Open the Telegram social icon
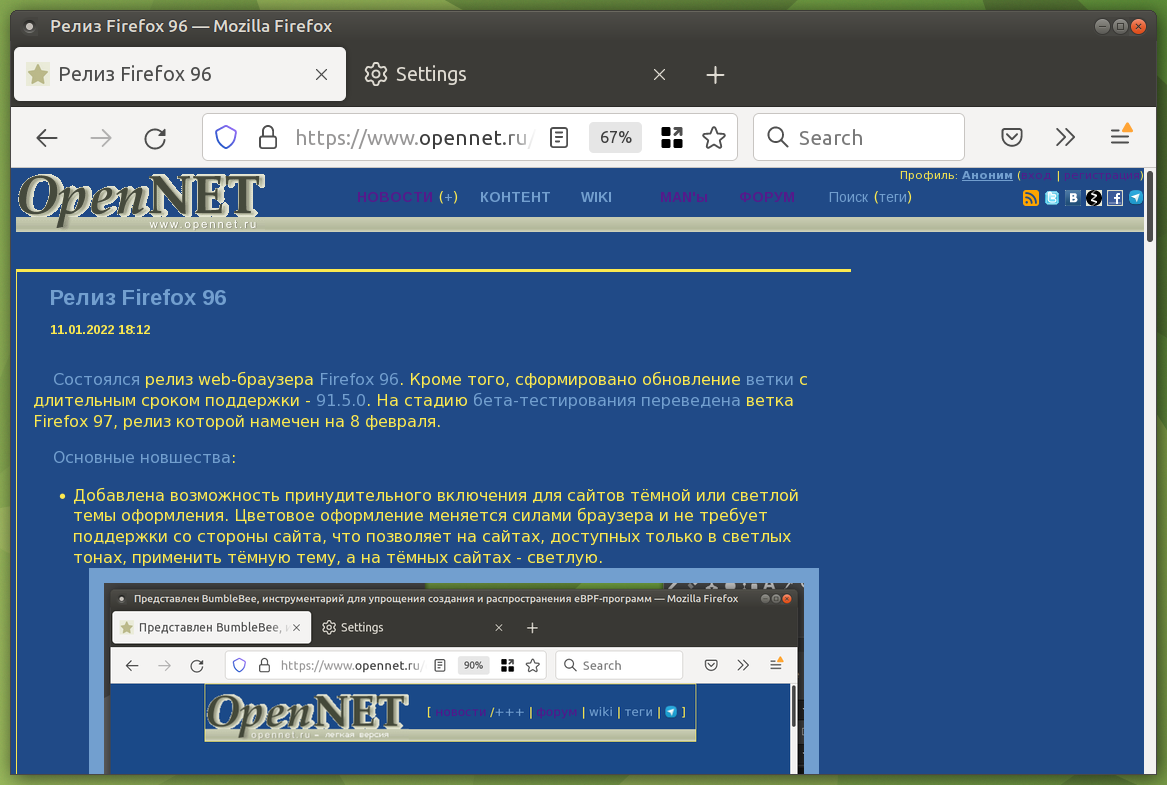 1136,197
